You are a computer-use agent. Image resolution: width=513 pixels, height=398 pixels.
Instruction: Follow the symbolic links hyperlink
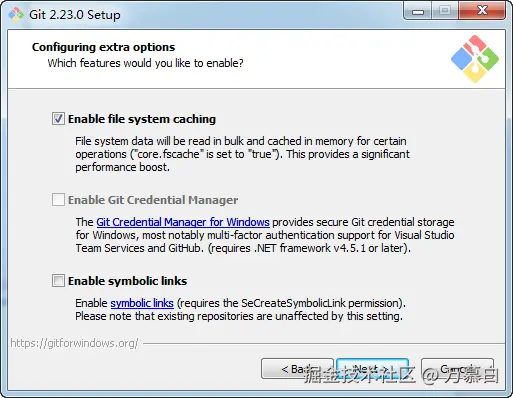(x=142, y=303)
